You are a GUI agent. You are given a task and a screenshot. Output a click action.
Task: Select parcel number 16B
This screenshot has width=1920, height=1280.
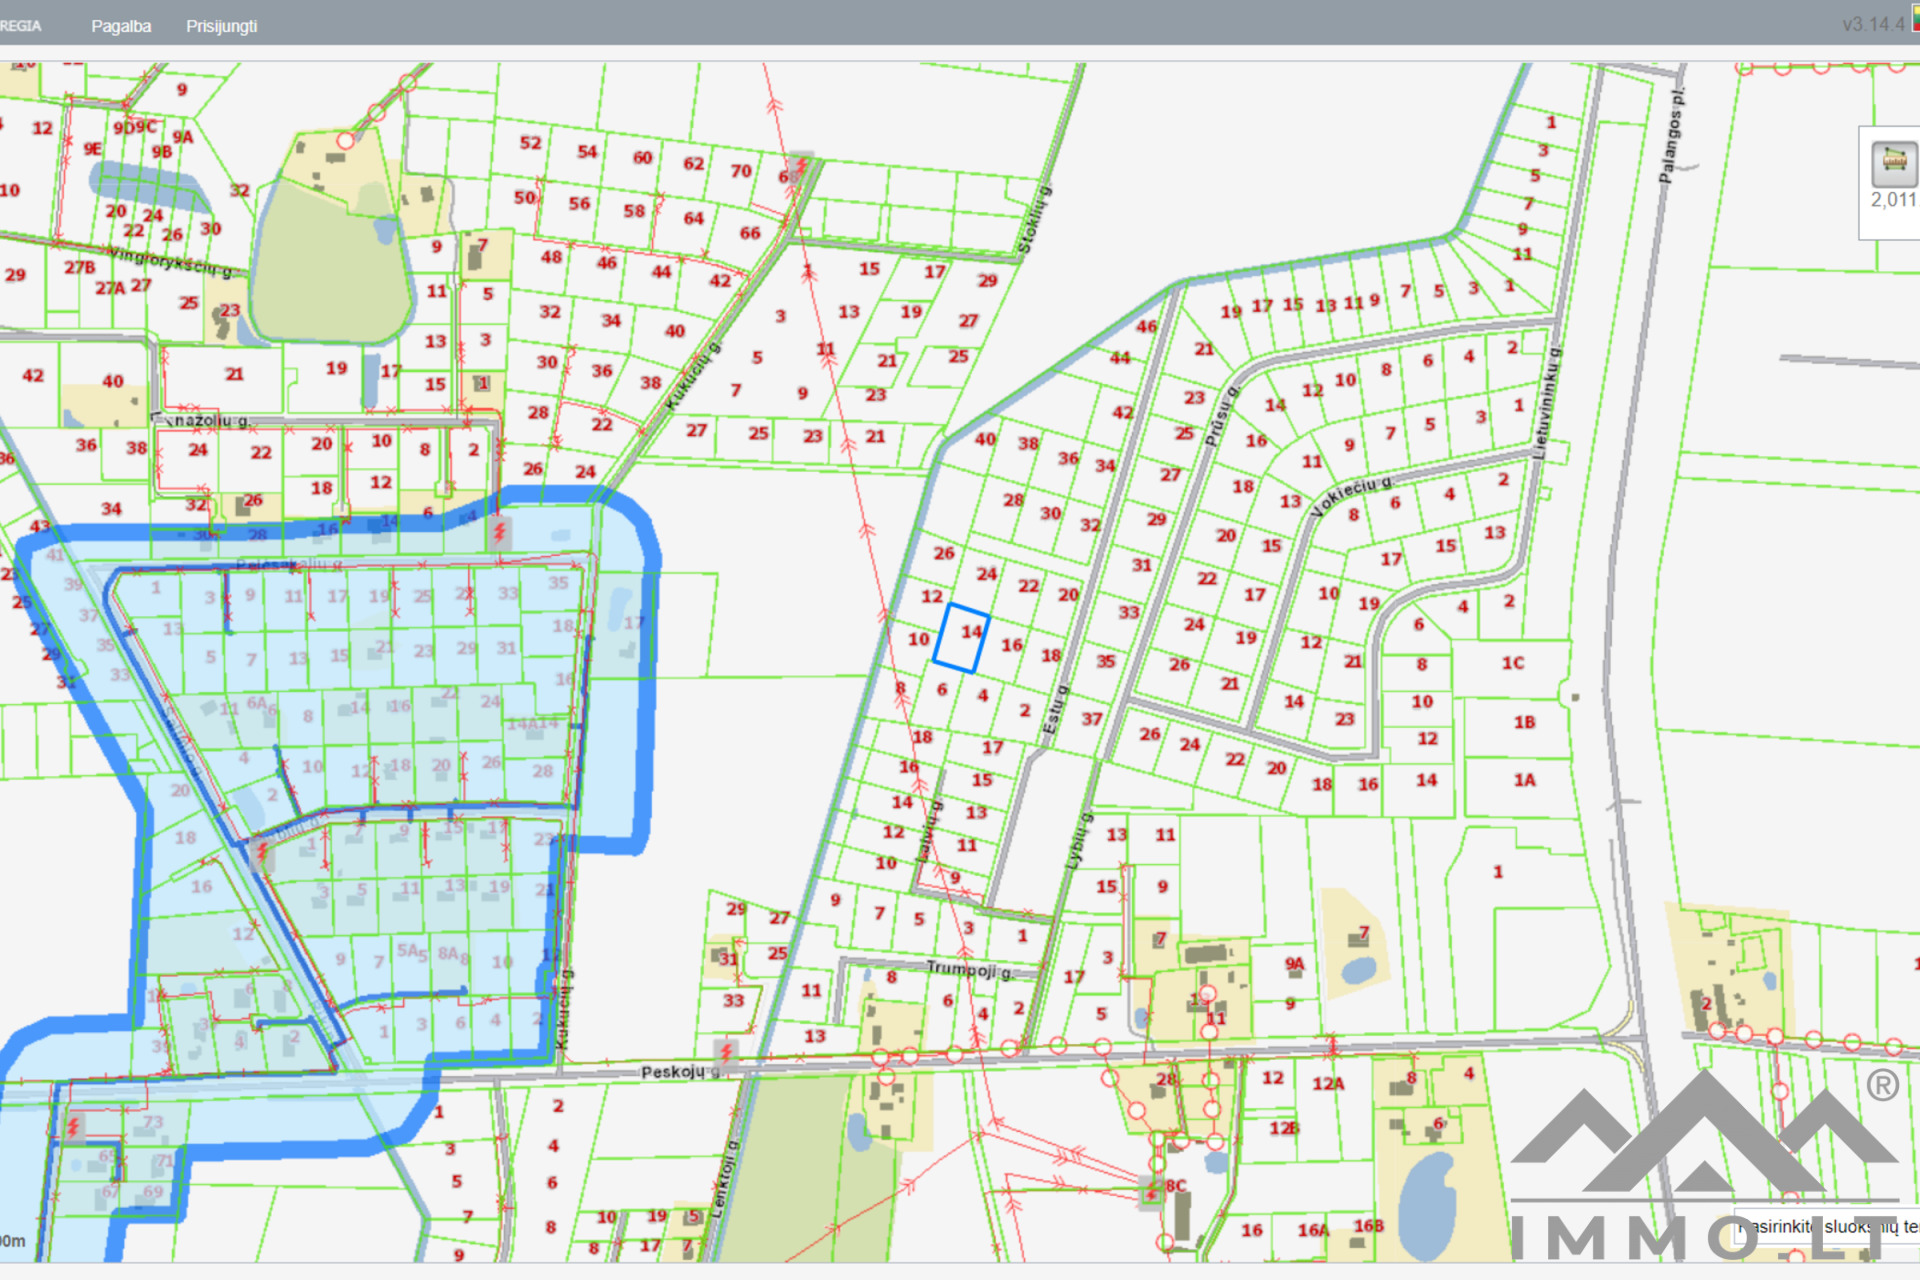[x=1369, y=1226]
